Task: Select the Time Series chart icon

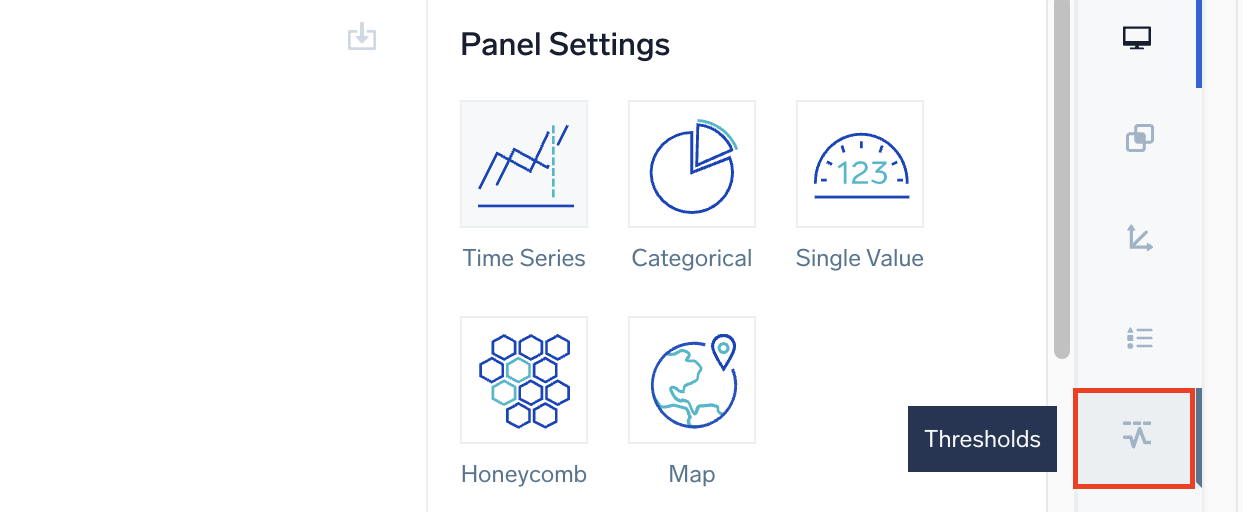Action: click(x=524, y=164)
